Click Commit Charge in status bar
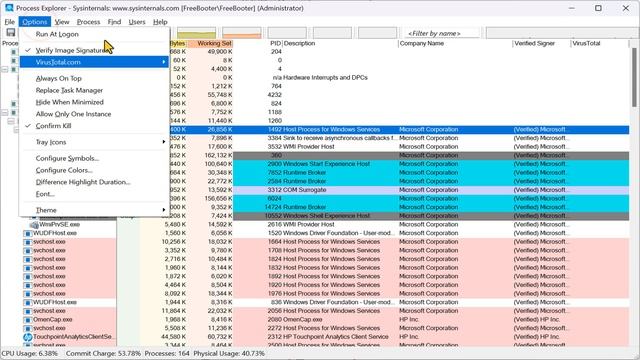640x360 pixels. [103, 353]
